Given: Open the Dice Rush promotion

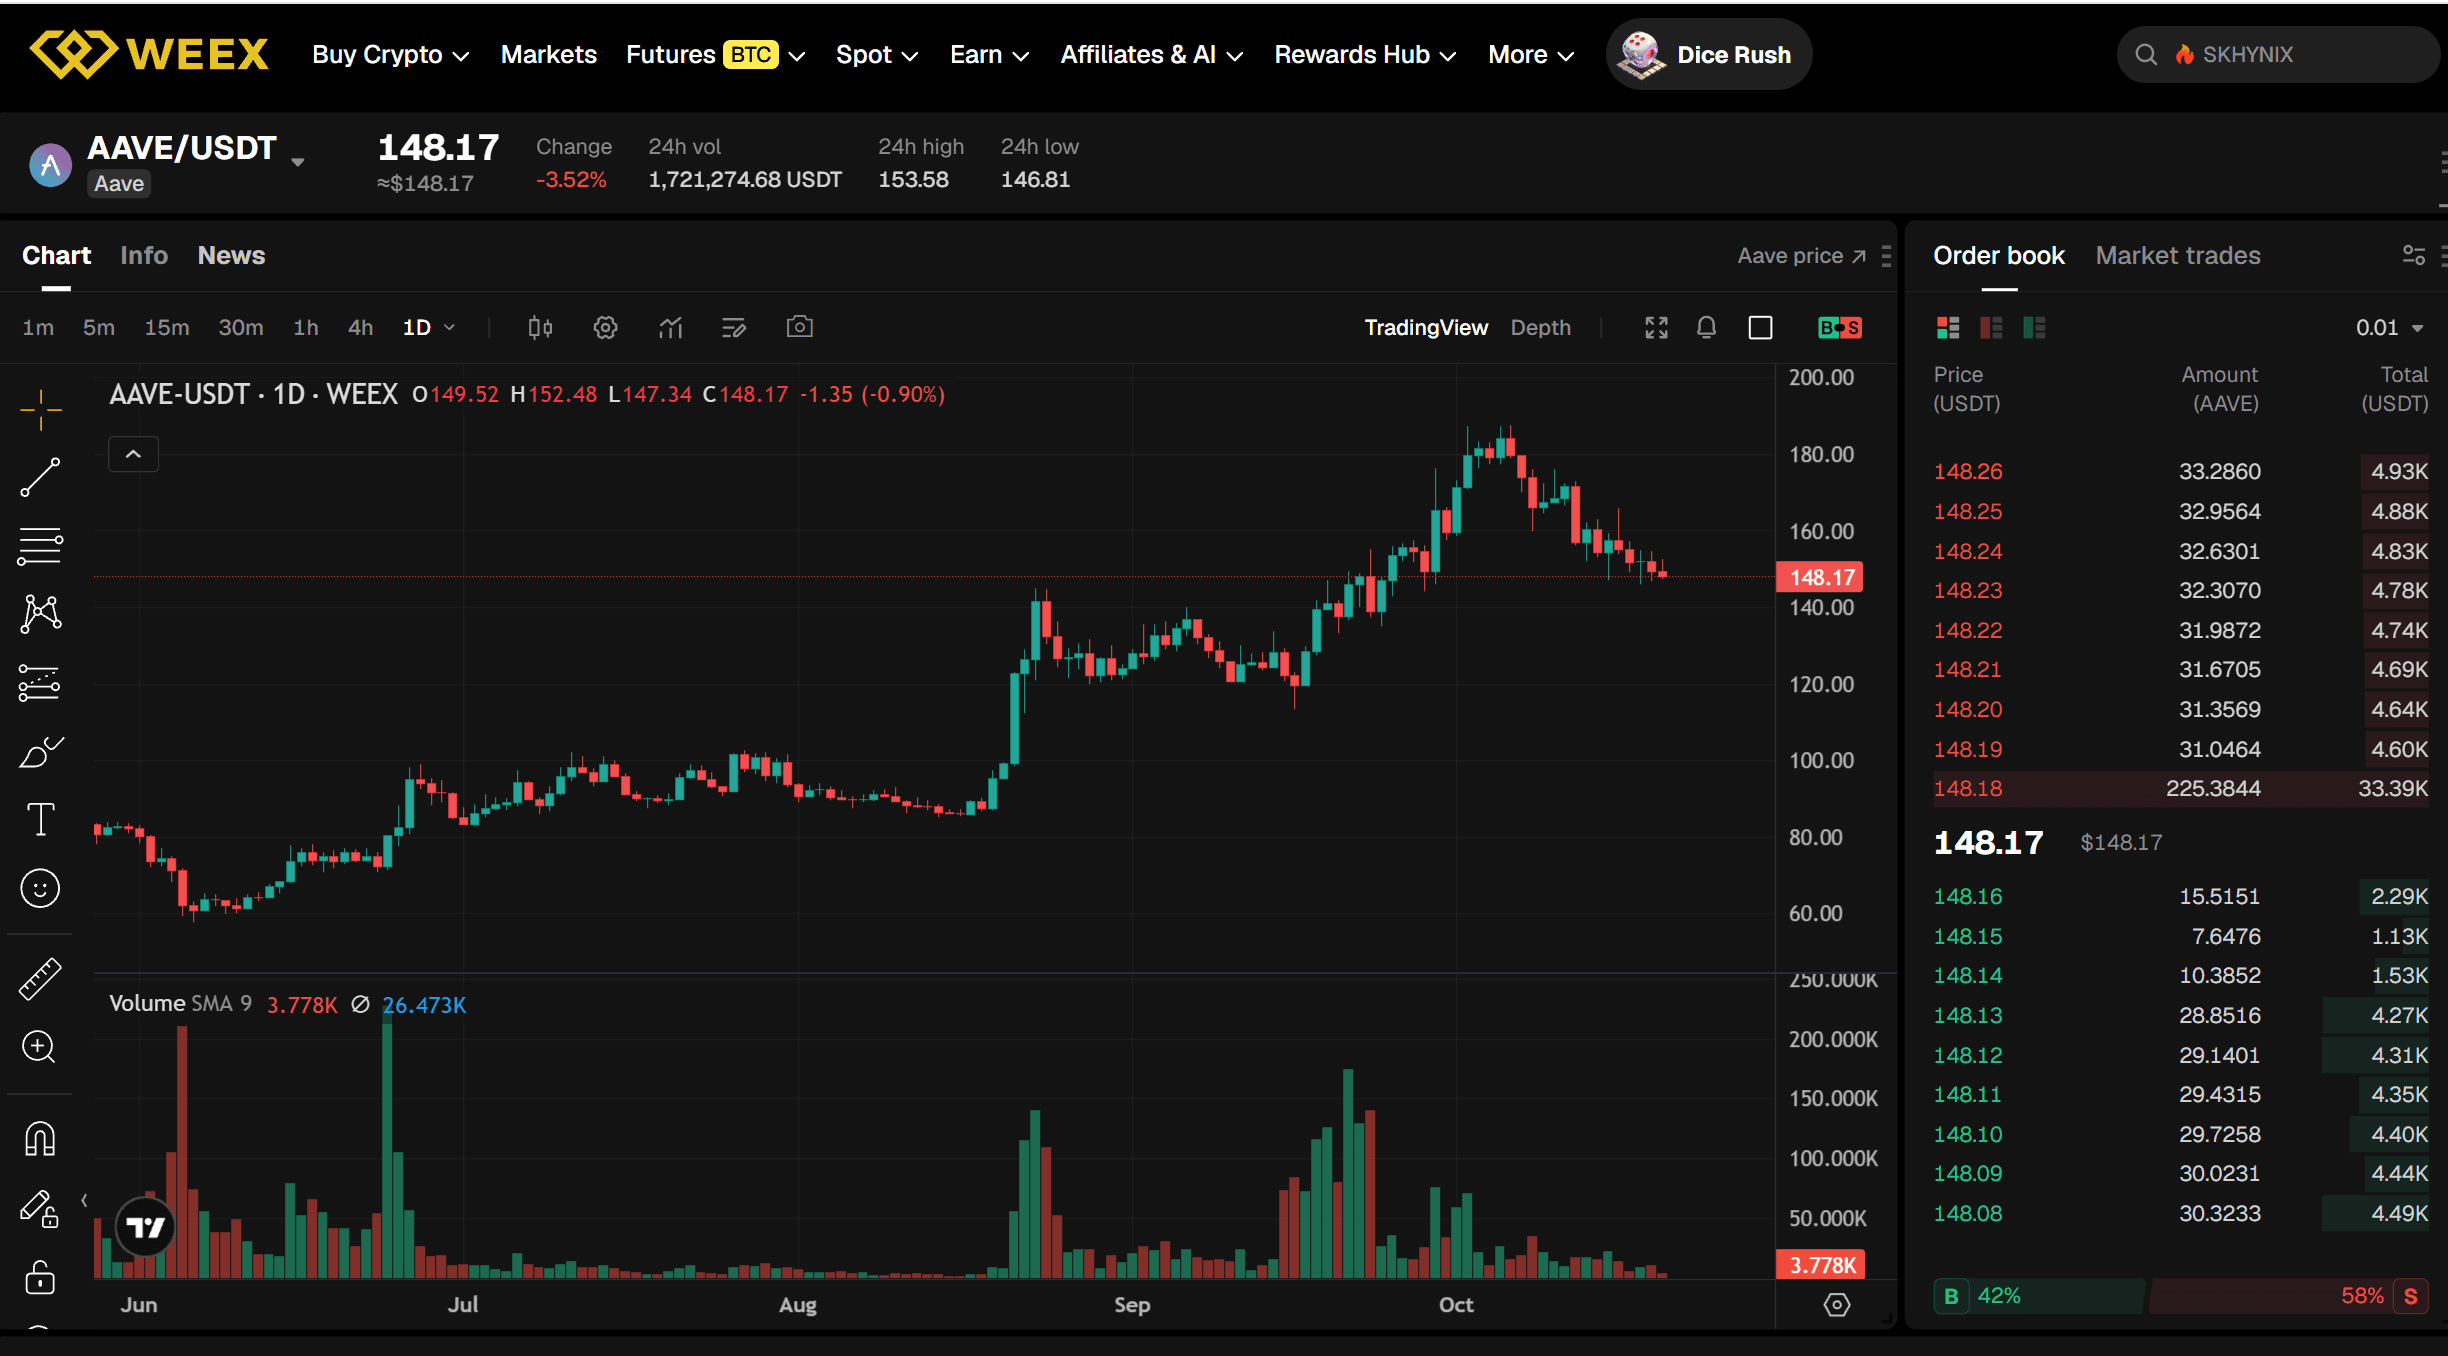Looking at the screenshot, I should [x=1708, y=54].
